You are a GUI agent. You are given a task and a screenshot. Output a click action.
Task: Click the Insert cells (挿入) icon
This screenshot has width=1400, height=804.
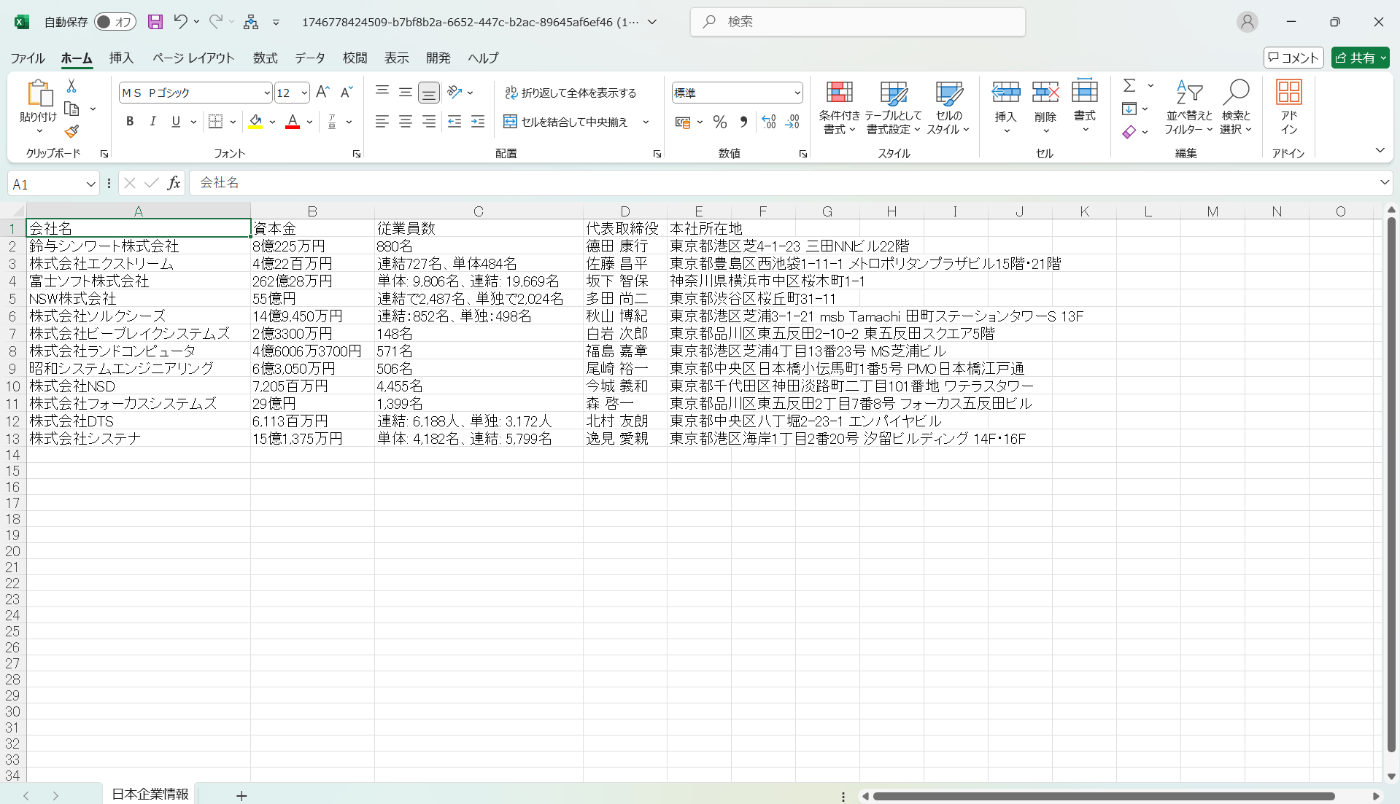click(1005, 93)
